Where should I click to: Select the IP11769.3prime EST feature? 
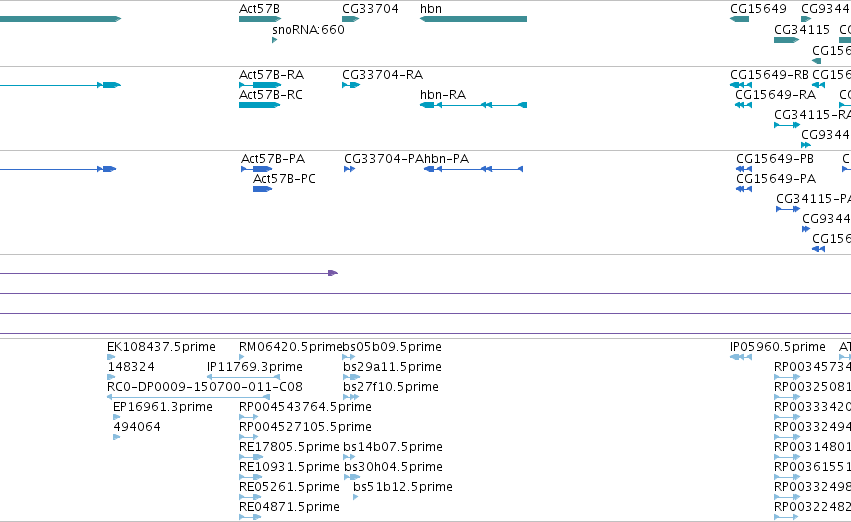243,377
